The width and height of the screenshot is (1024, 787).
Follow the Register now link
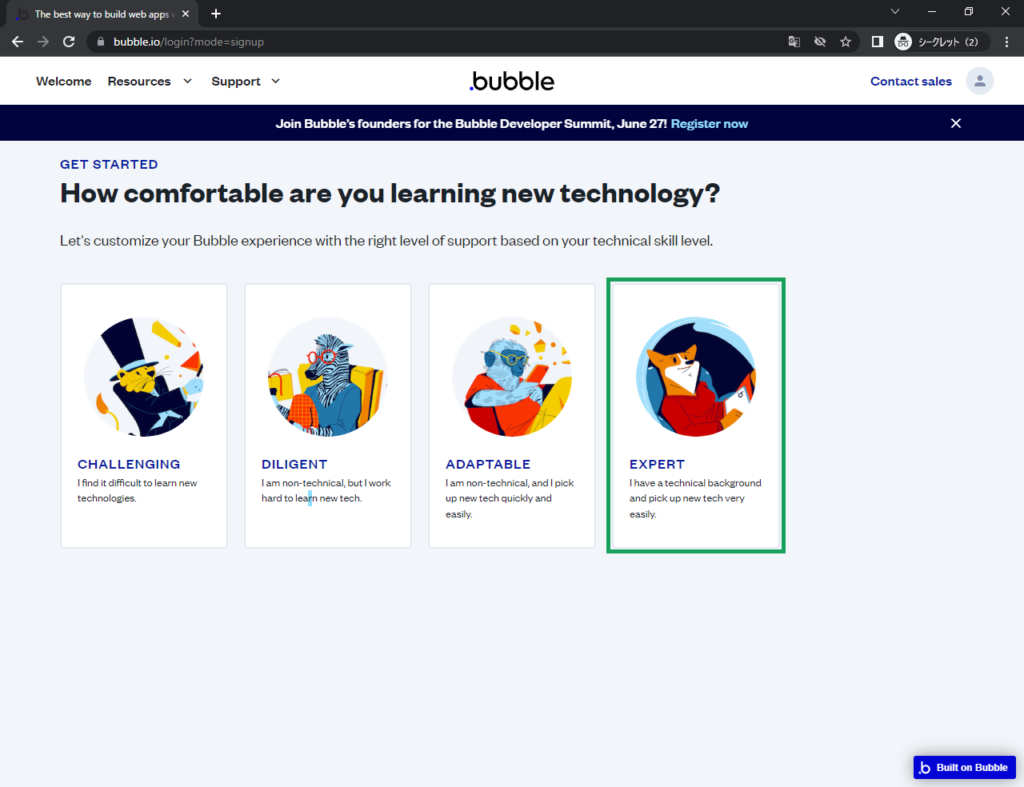(709, 124)
